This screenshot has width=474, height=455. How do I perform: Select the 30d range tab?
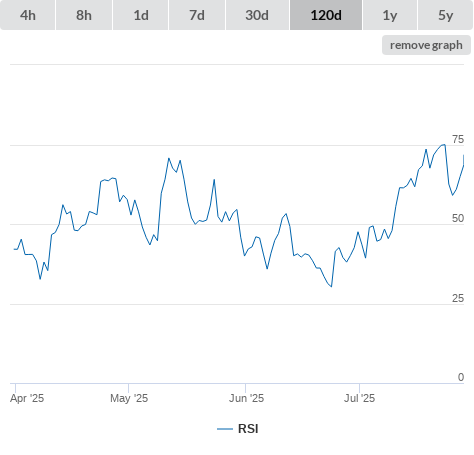(257, 15)
